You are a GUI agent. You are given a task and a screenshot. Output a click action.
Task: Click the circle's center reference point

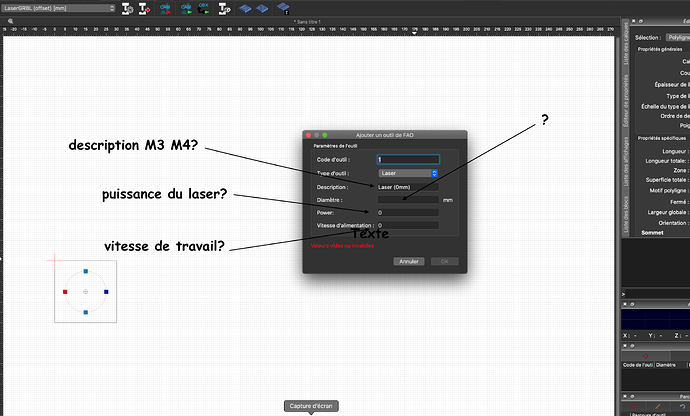(86, 292)
